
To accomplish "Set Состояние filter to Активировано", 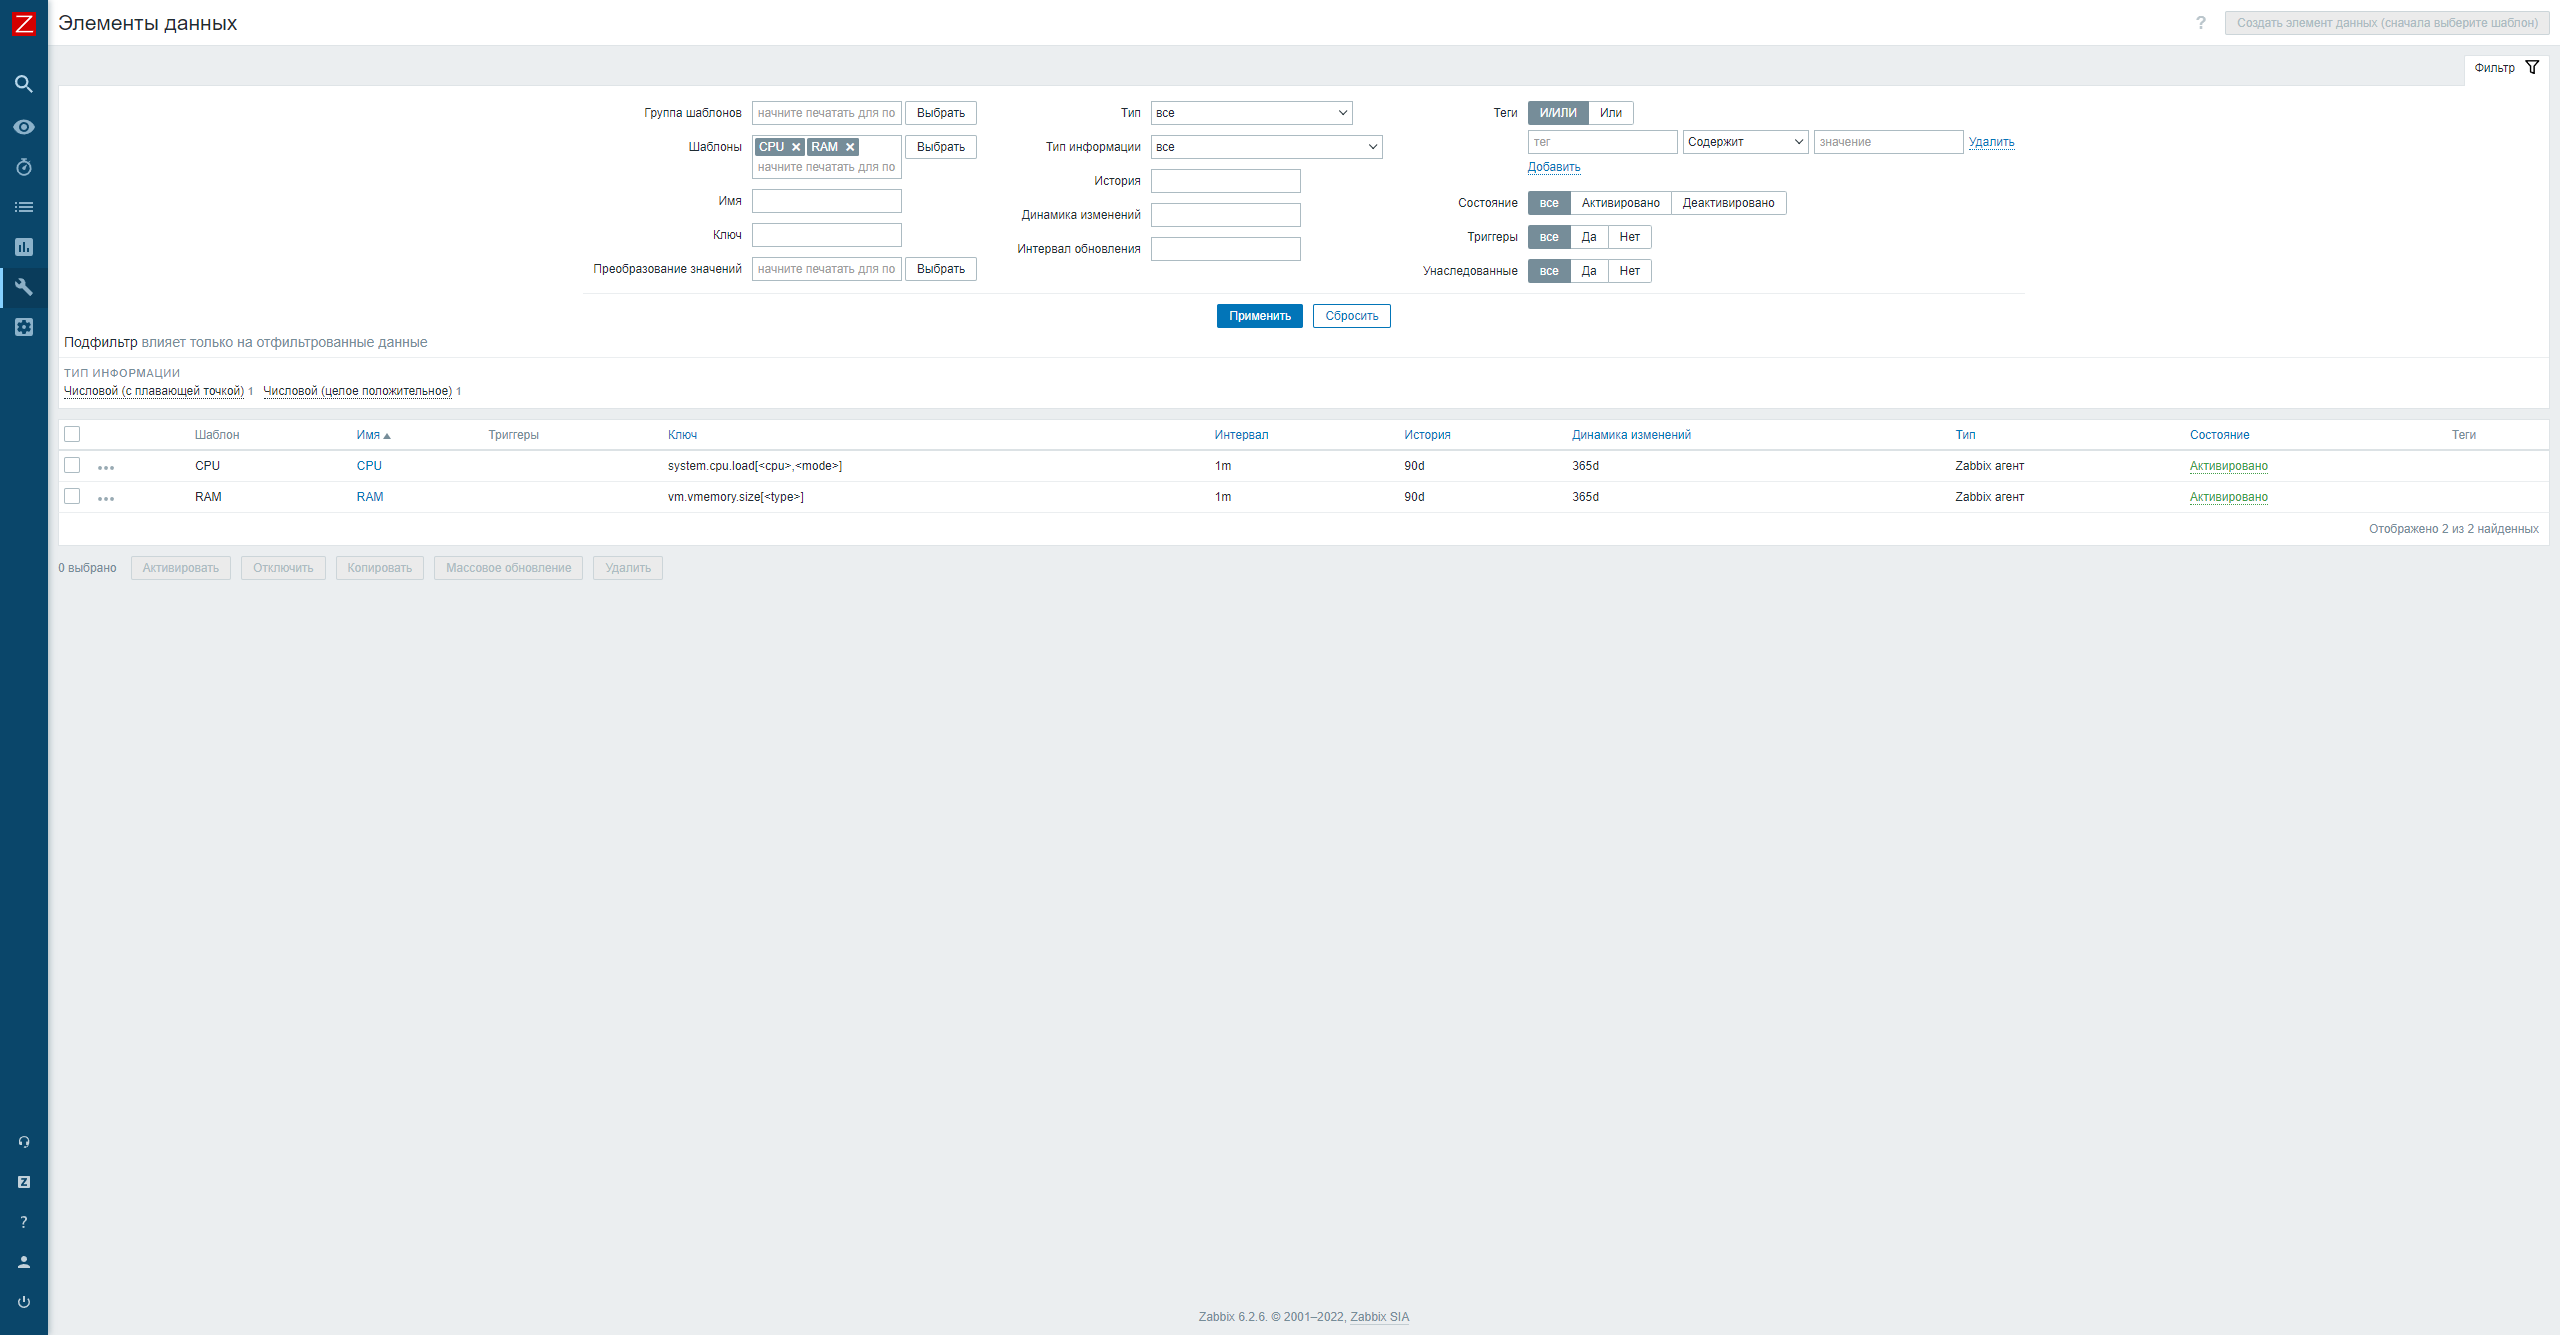I will [x=1620, y=203].
